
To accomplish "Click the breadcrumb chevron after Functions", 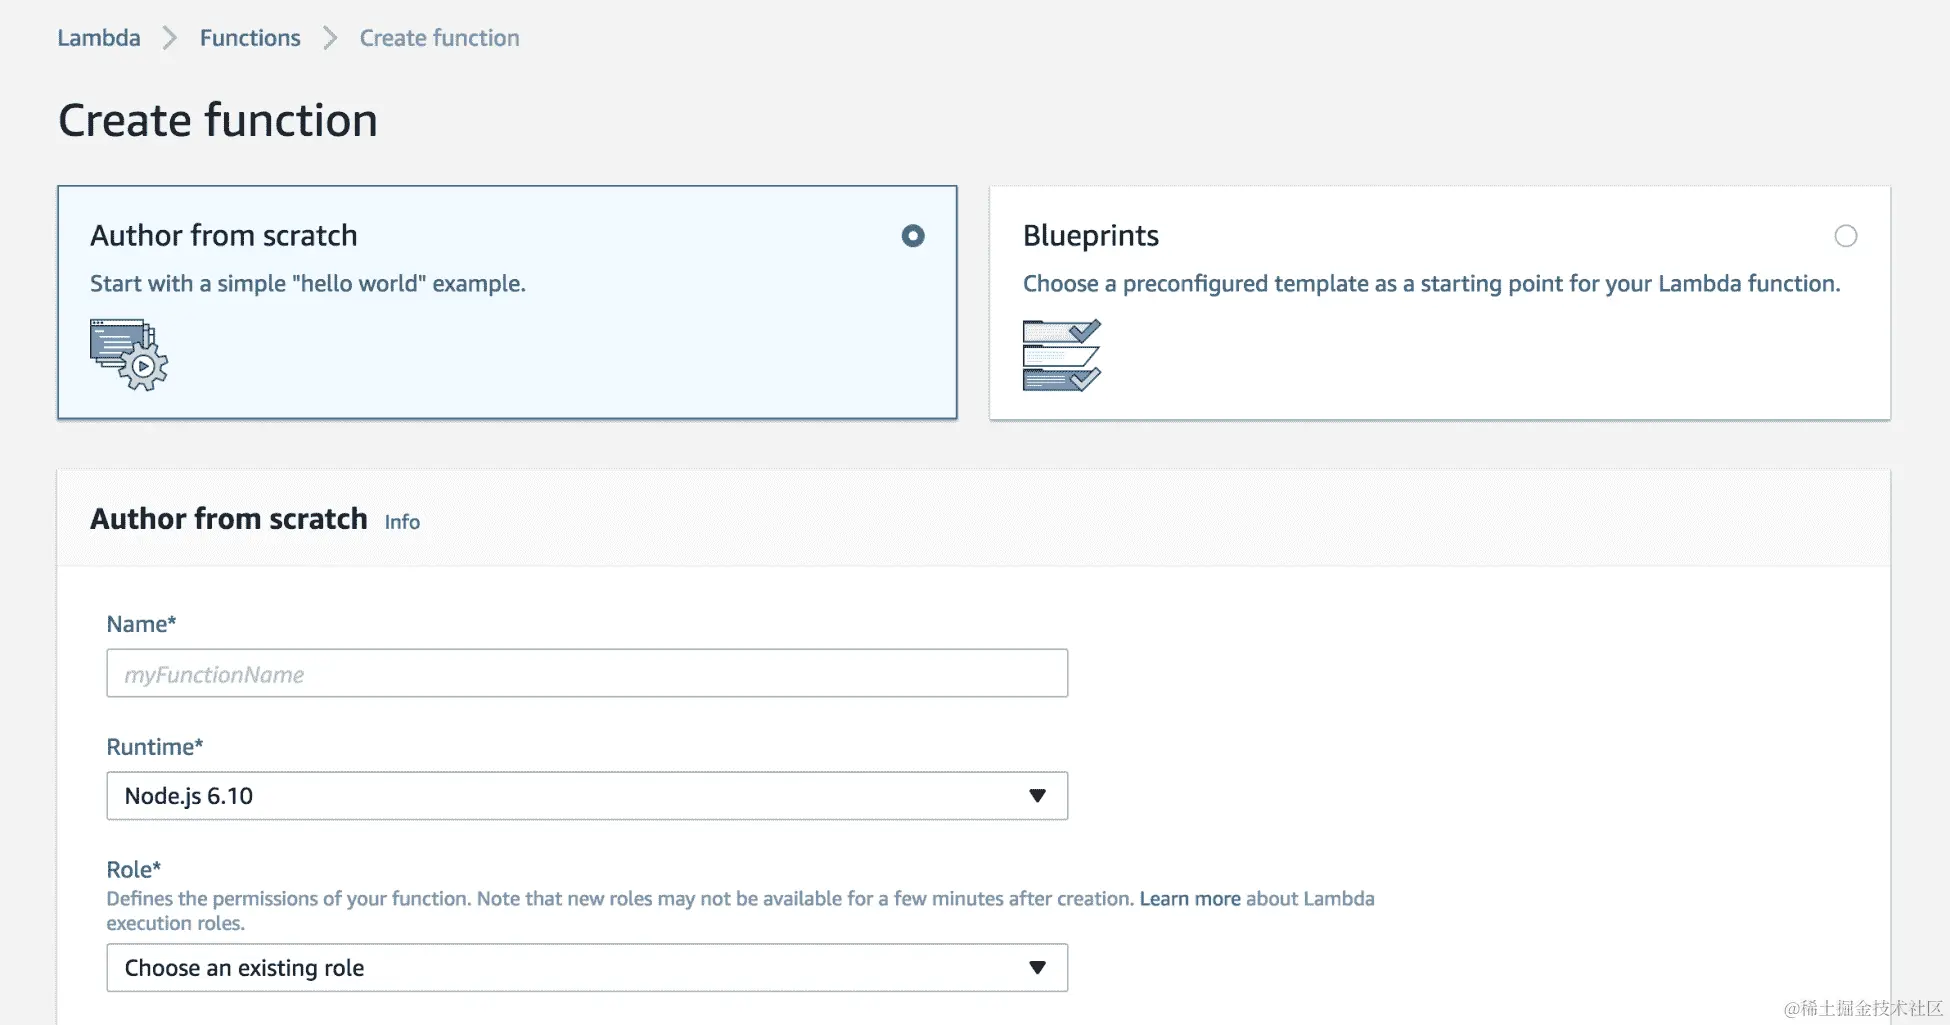I will click(330, 38).
